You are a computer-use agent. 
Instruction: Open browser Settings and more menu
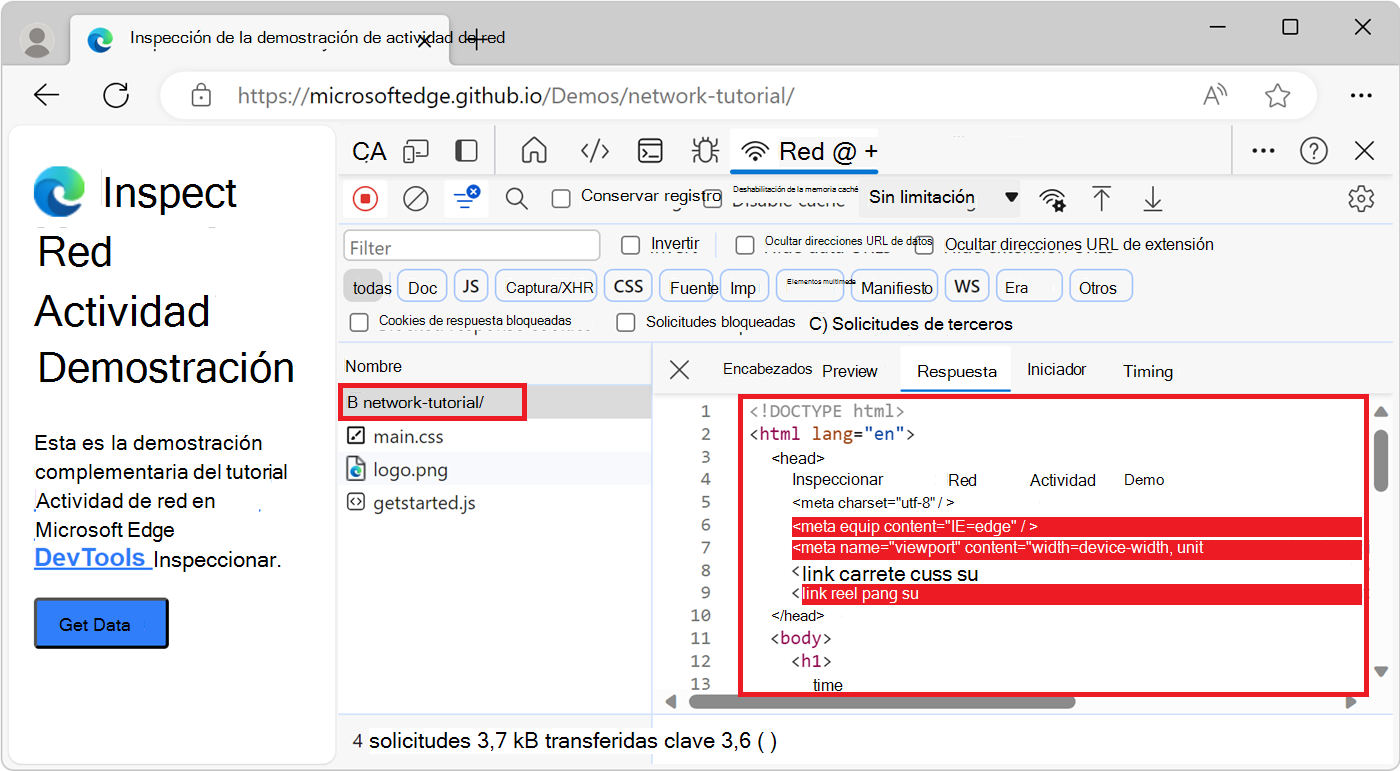tap(1360, 95)
